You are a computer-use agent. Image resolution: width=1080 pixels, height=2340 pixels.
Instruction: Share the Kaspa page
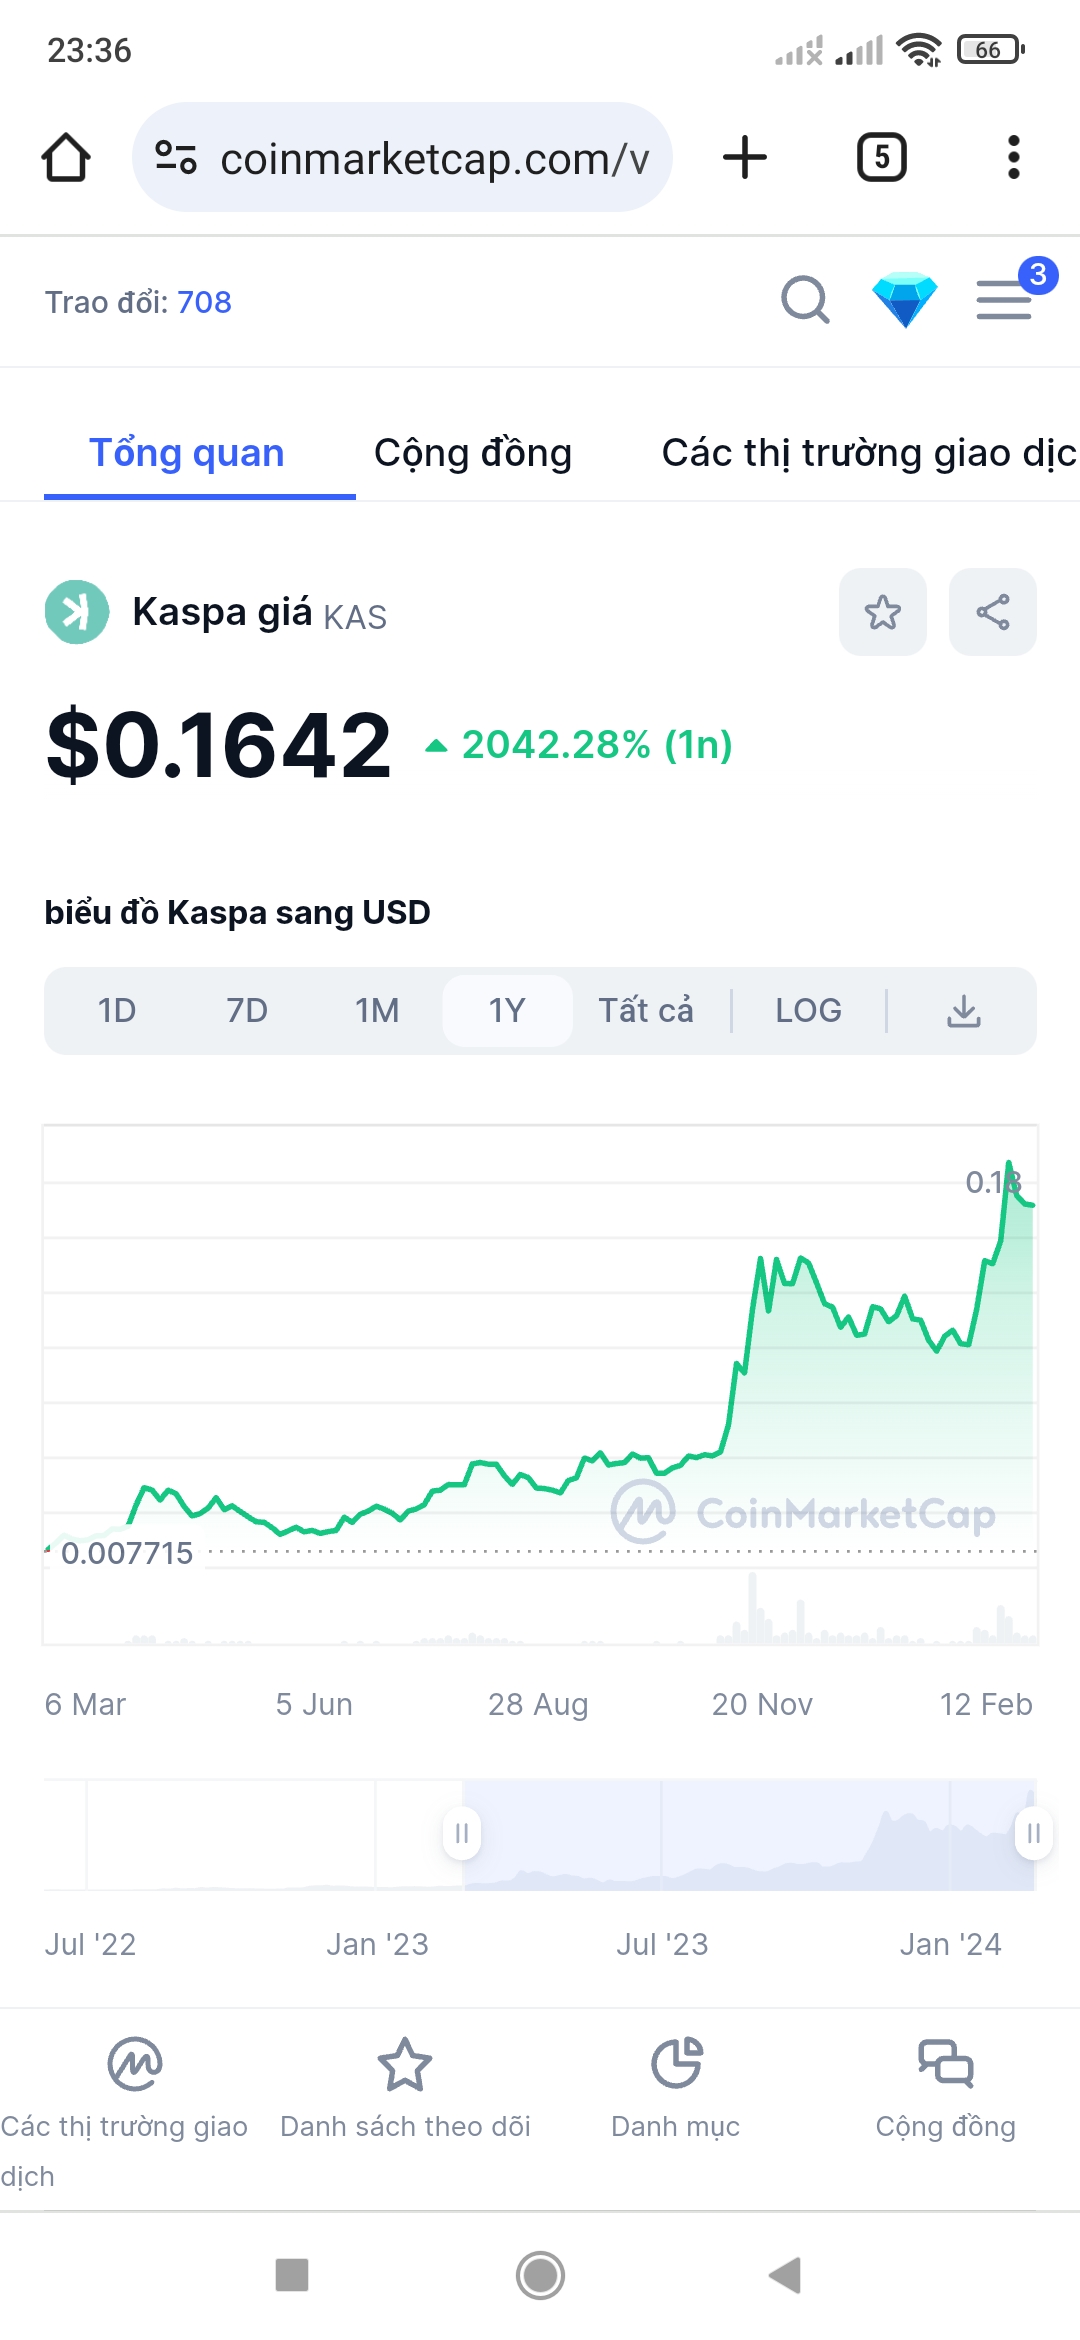(992, 612)
